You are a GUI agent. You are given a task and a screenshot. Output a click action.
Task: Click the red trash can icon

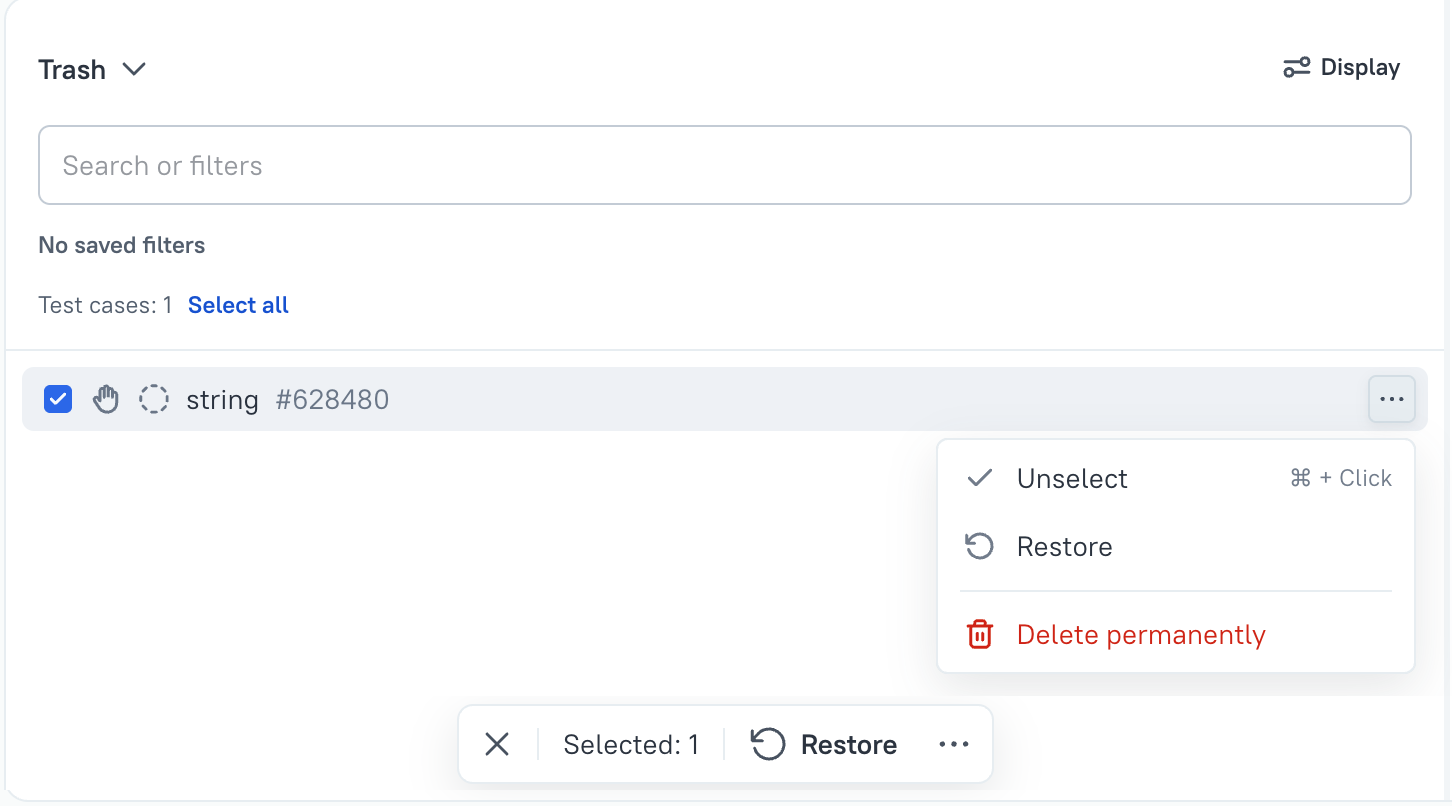point(980,635)
